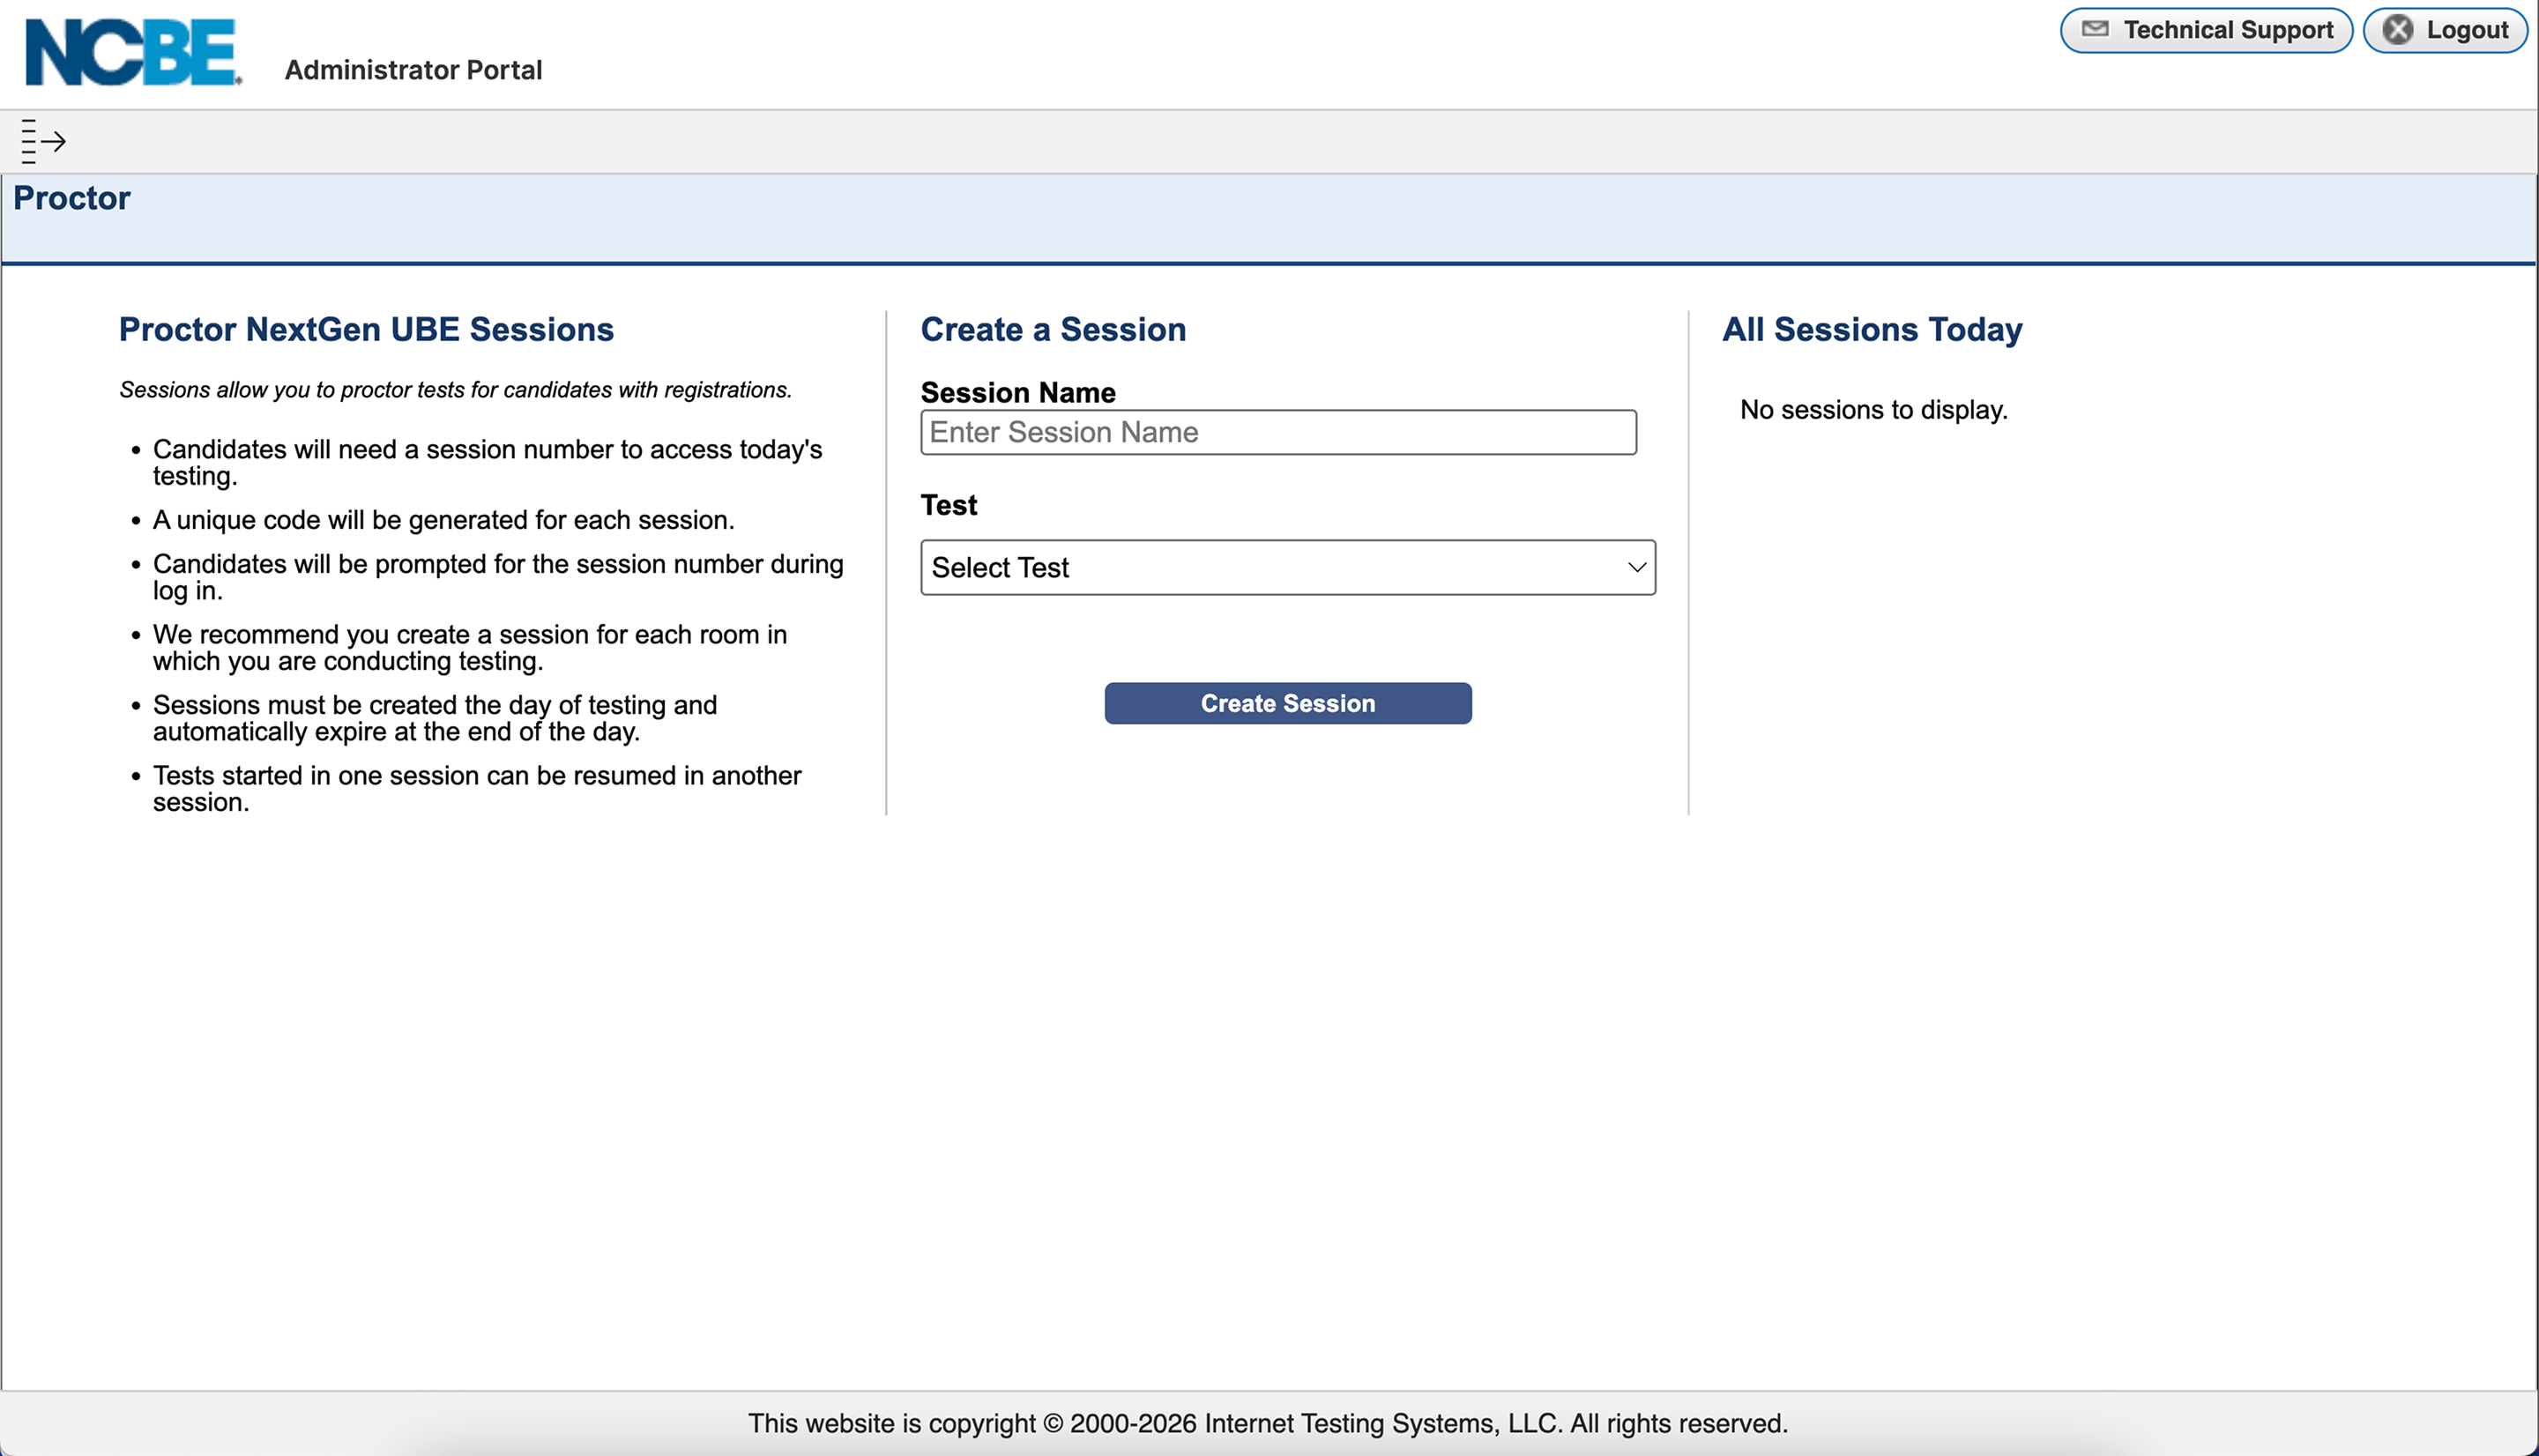Focus the Session Name input field
Screen dimensions: 2539x1456
click(1278, 432)
